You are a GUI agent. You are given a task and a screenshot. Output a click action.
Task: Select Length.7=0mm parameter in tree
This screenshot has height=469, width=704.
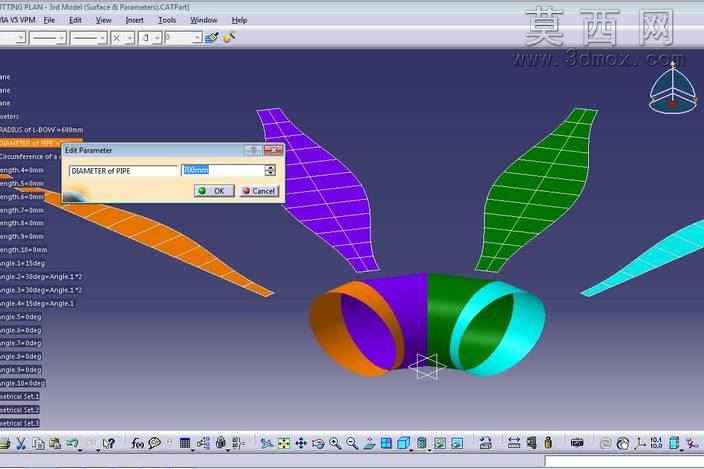pyautogui.click(x=22, y=210)
